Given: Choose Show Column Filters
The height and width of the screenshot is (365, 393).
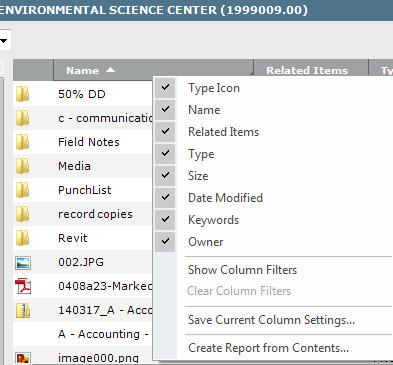Looking at the screenshot, I should click(x=242, y=270).
